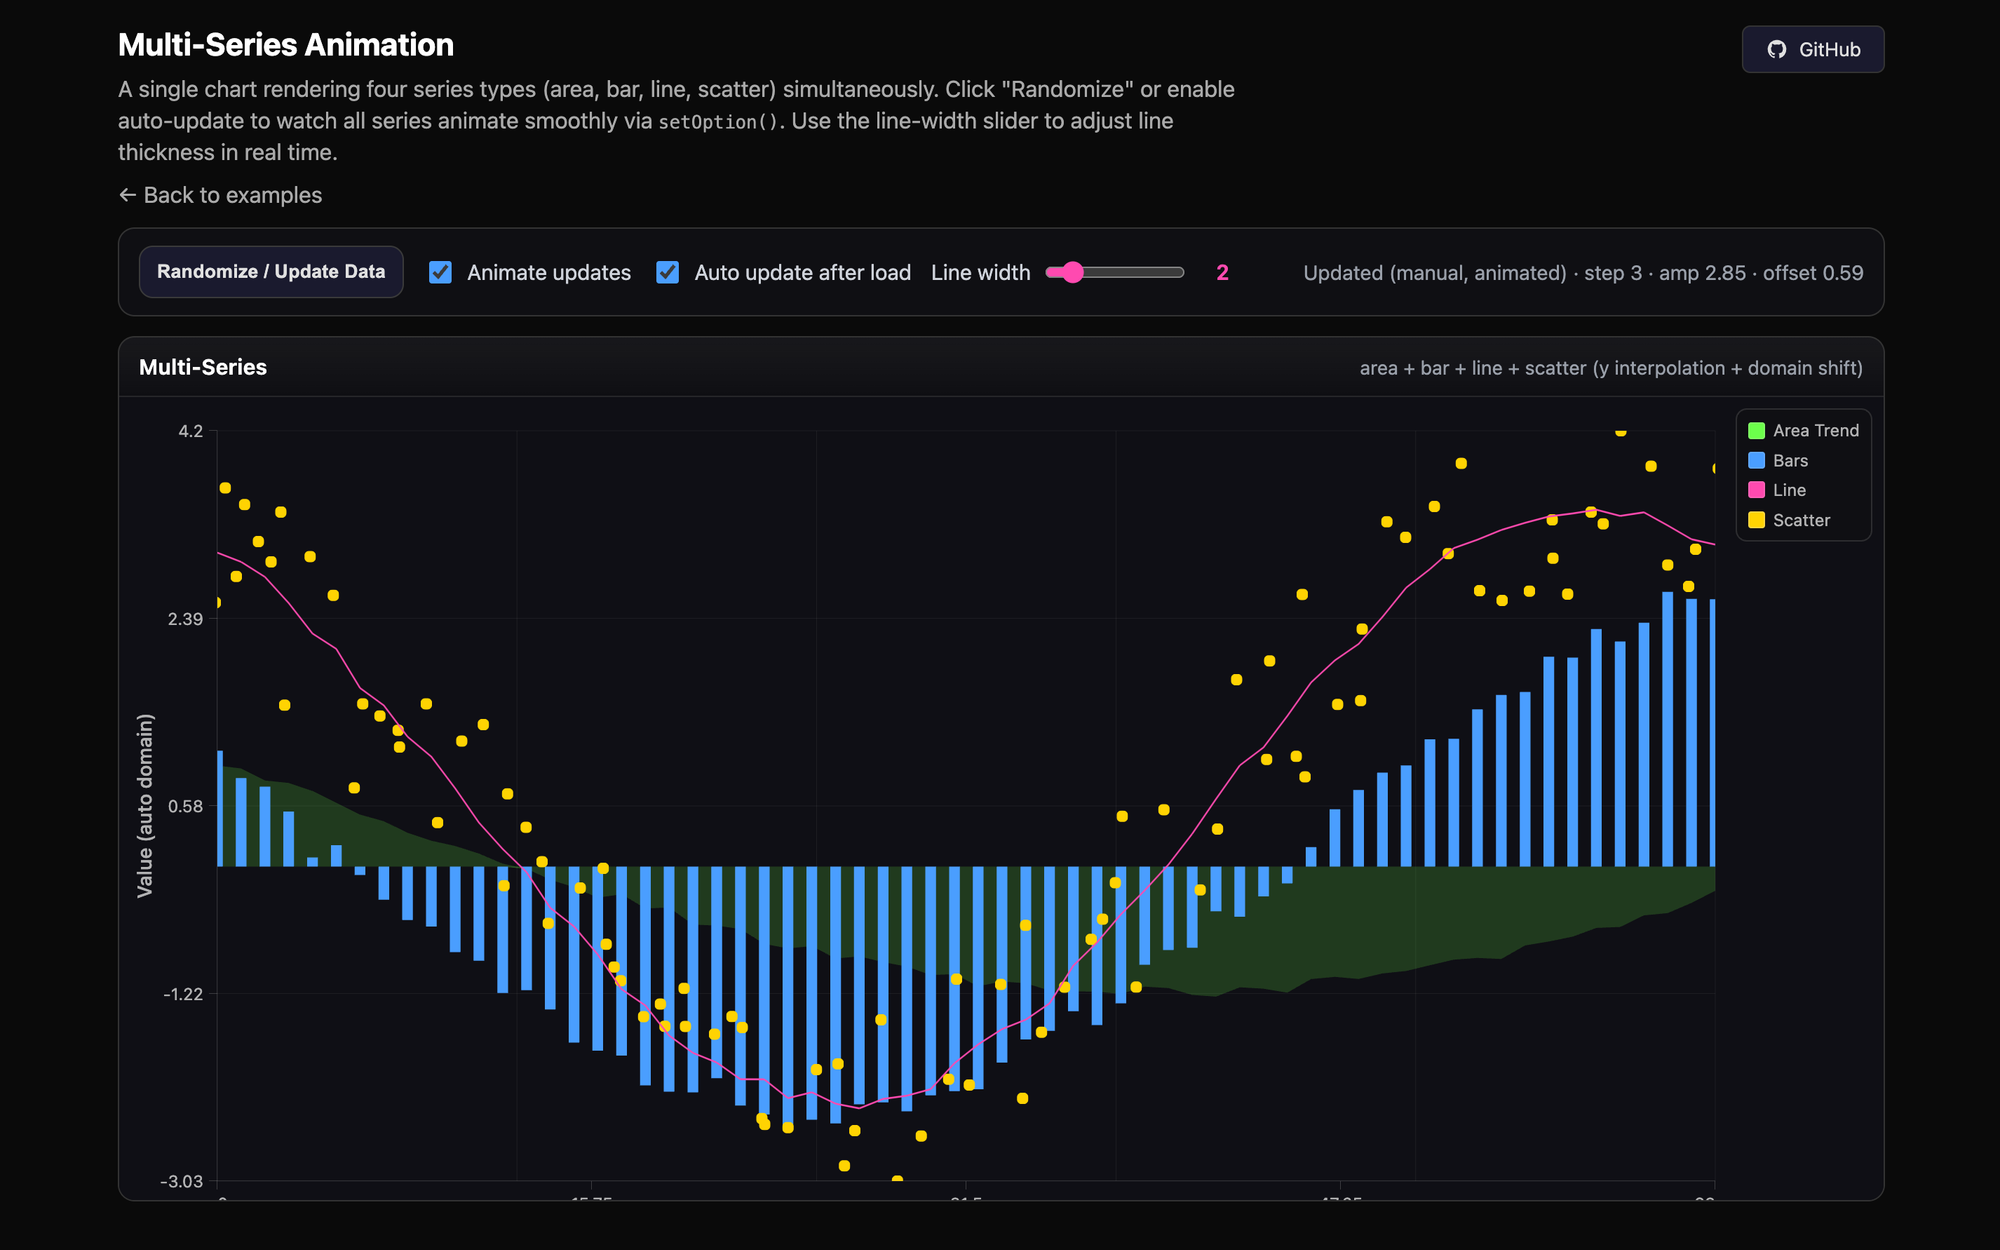Select the Area Trend legend label

tap(1816, 431)
